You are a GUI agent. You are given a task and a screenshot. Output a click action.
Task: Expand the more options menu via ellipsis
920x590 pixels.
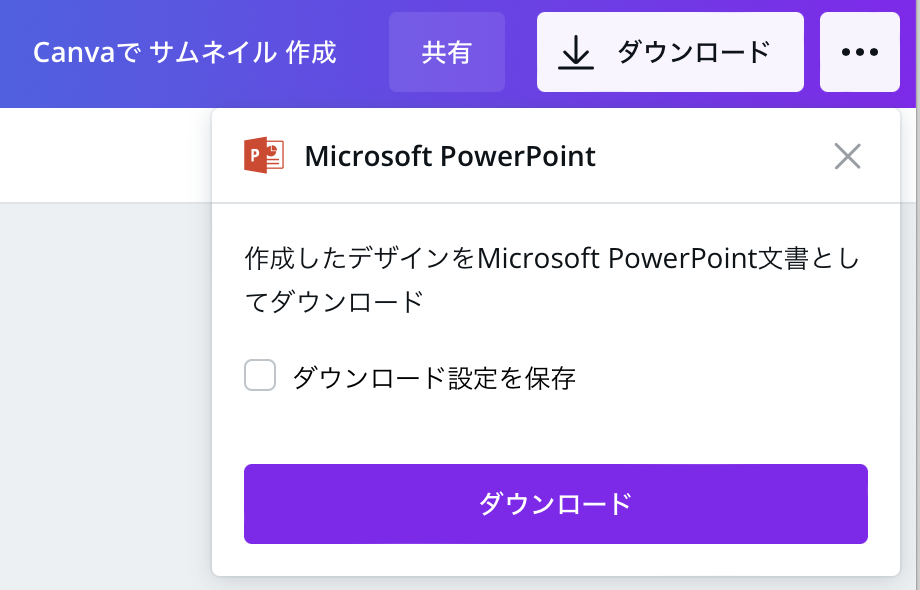(x=859, y=52)
